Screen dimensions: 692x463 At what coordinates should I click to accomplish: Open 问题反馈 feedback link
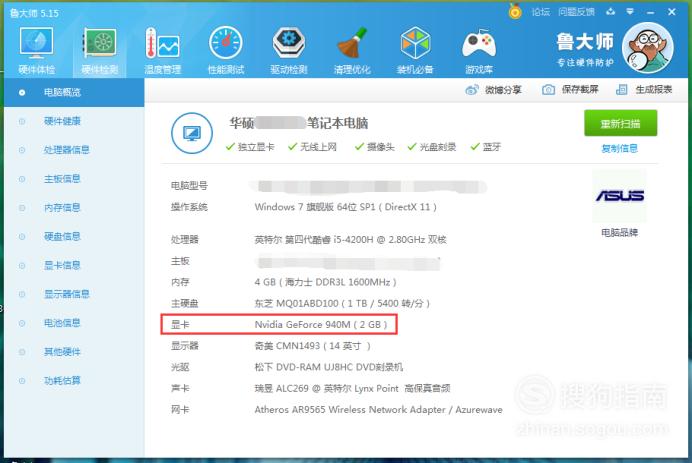(x=576, y=12)
